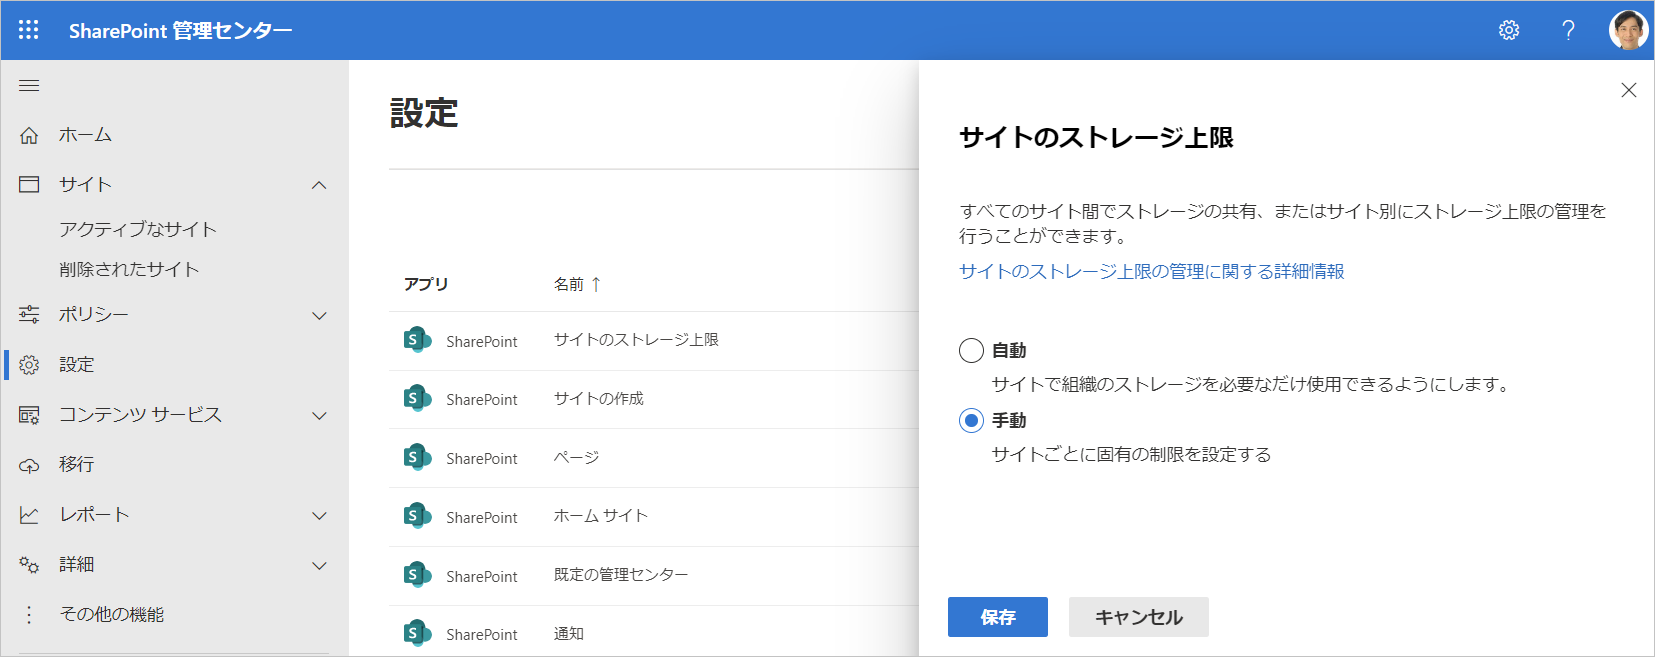Click SharePoint icon in ページ row
This screenshot has height=657, width=1655.
pos(417,457)
